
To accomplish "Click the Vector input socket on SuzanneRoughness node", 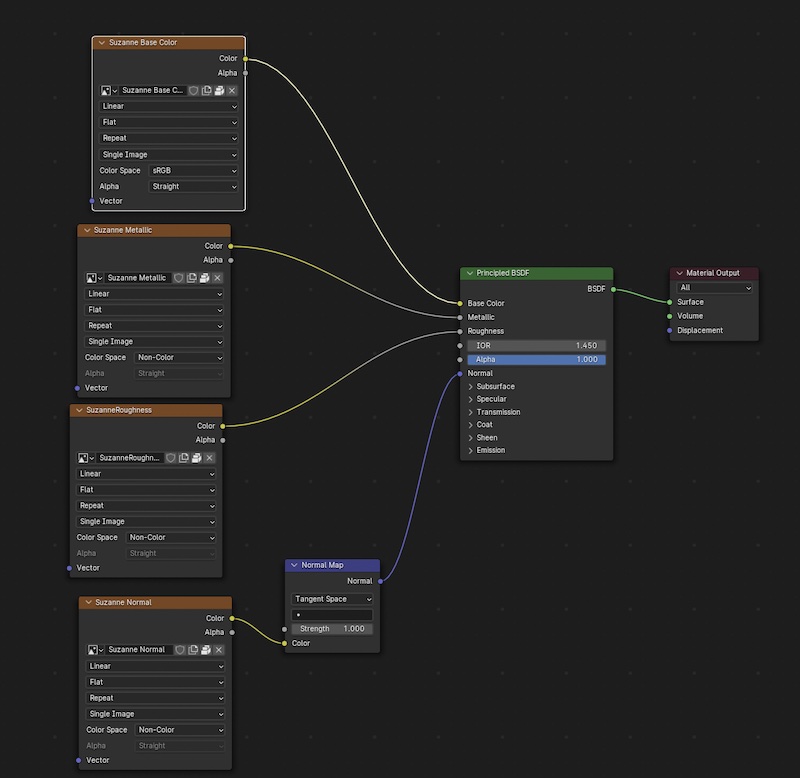I will [69, 568].
